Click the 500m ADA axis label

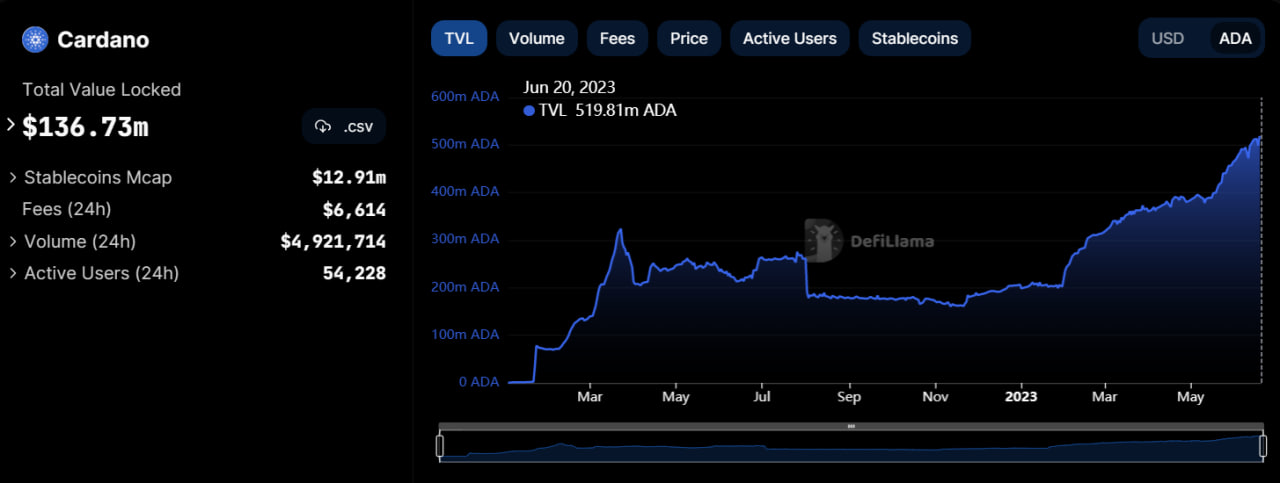click(465, 144)
